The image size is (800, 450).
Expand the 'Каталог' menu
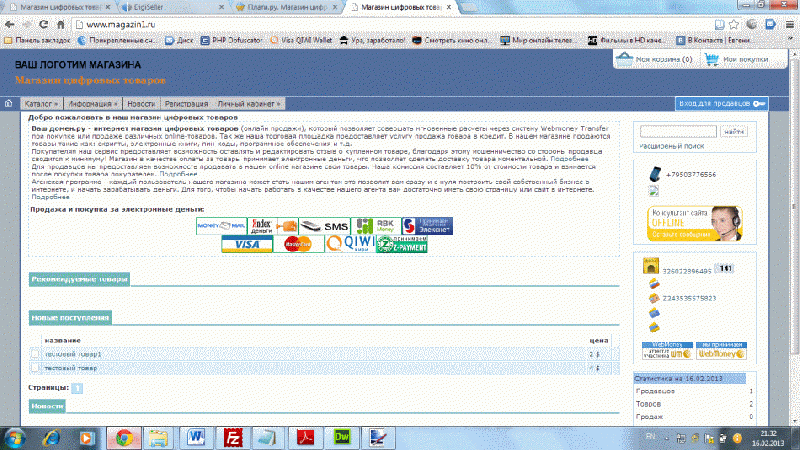(x=42, y=103)
